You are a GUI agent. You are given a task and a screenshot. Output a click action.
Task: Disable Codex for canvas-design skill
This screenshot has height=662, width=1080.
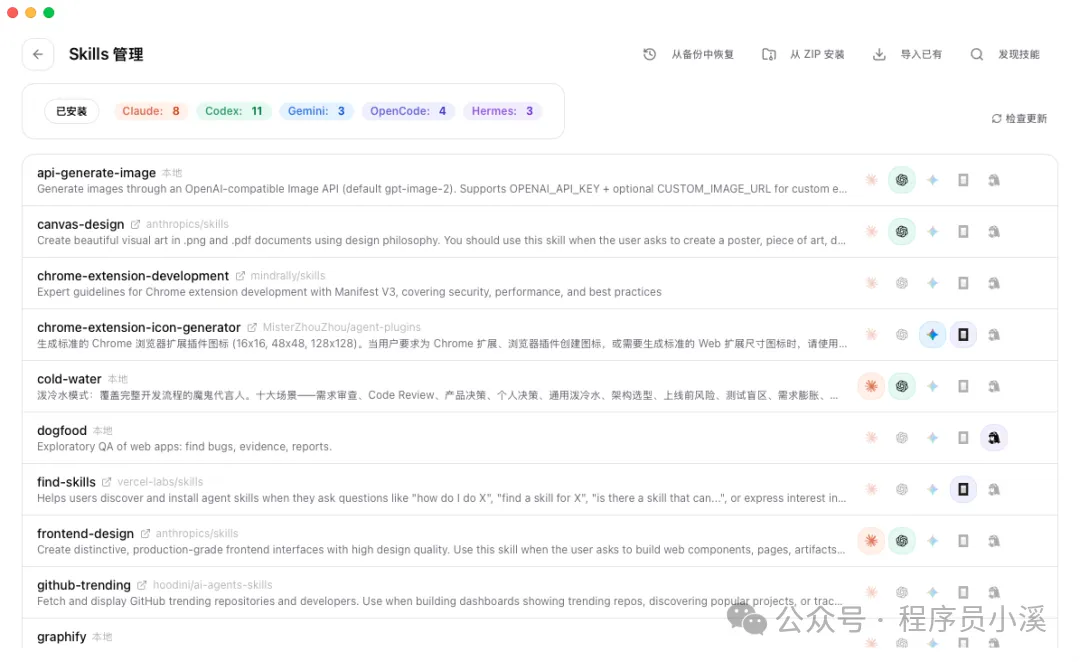902,232
